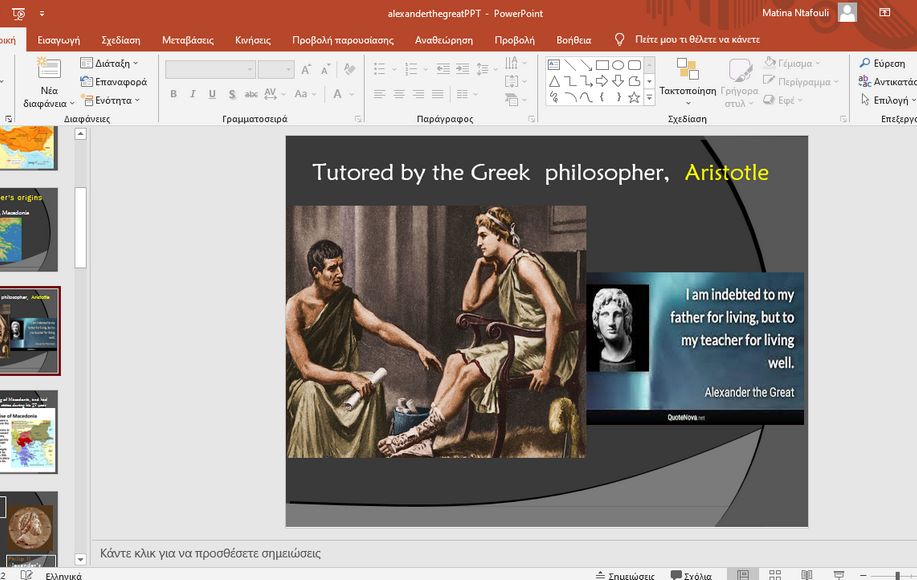The width and height of the screenshot is (917, 580).
Task: Open the Τακτοποίηση arrange menu
Action: tap(688, 81)
